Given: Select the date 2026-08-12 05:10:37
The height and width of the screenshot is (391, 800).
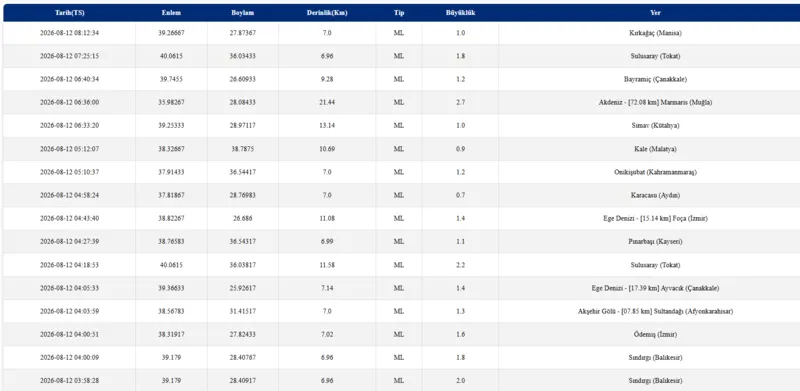Looking at the screenshot, I should tap(69, 172).
